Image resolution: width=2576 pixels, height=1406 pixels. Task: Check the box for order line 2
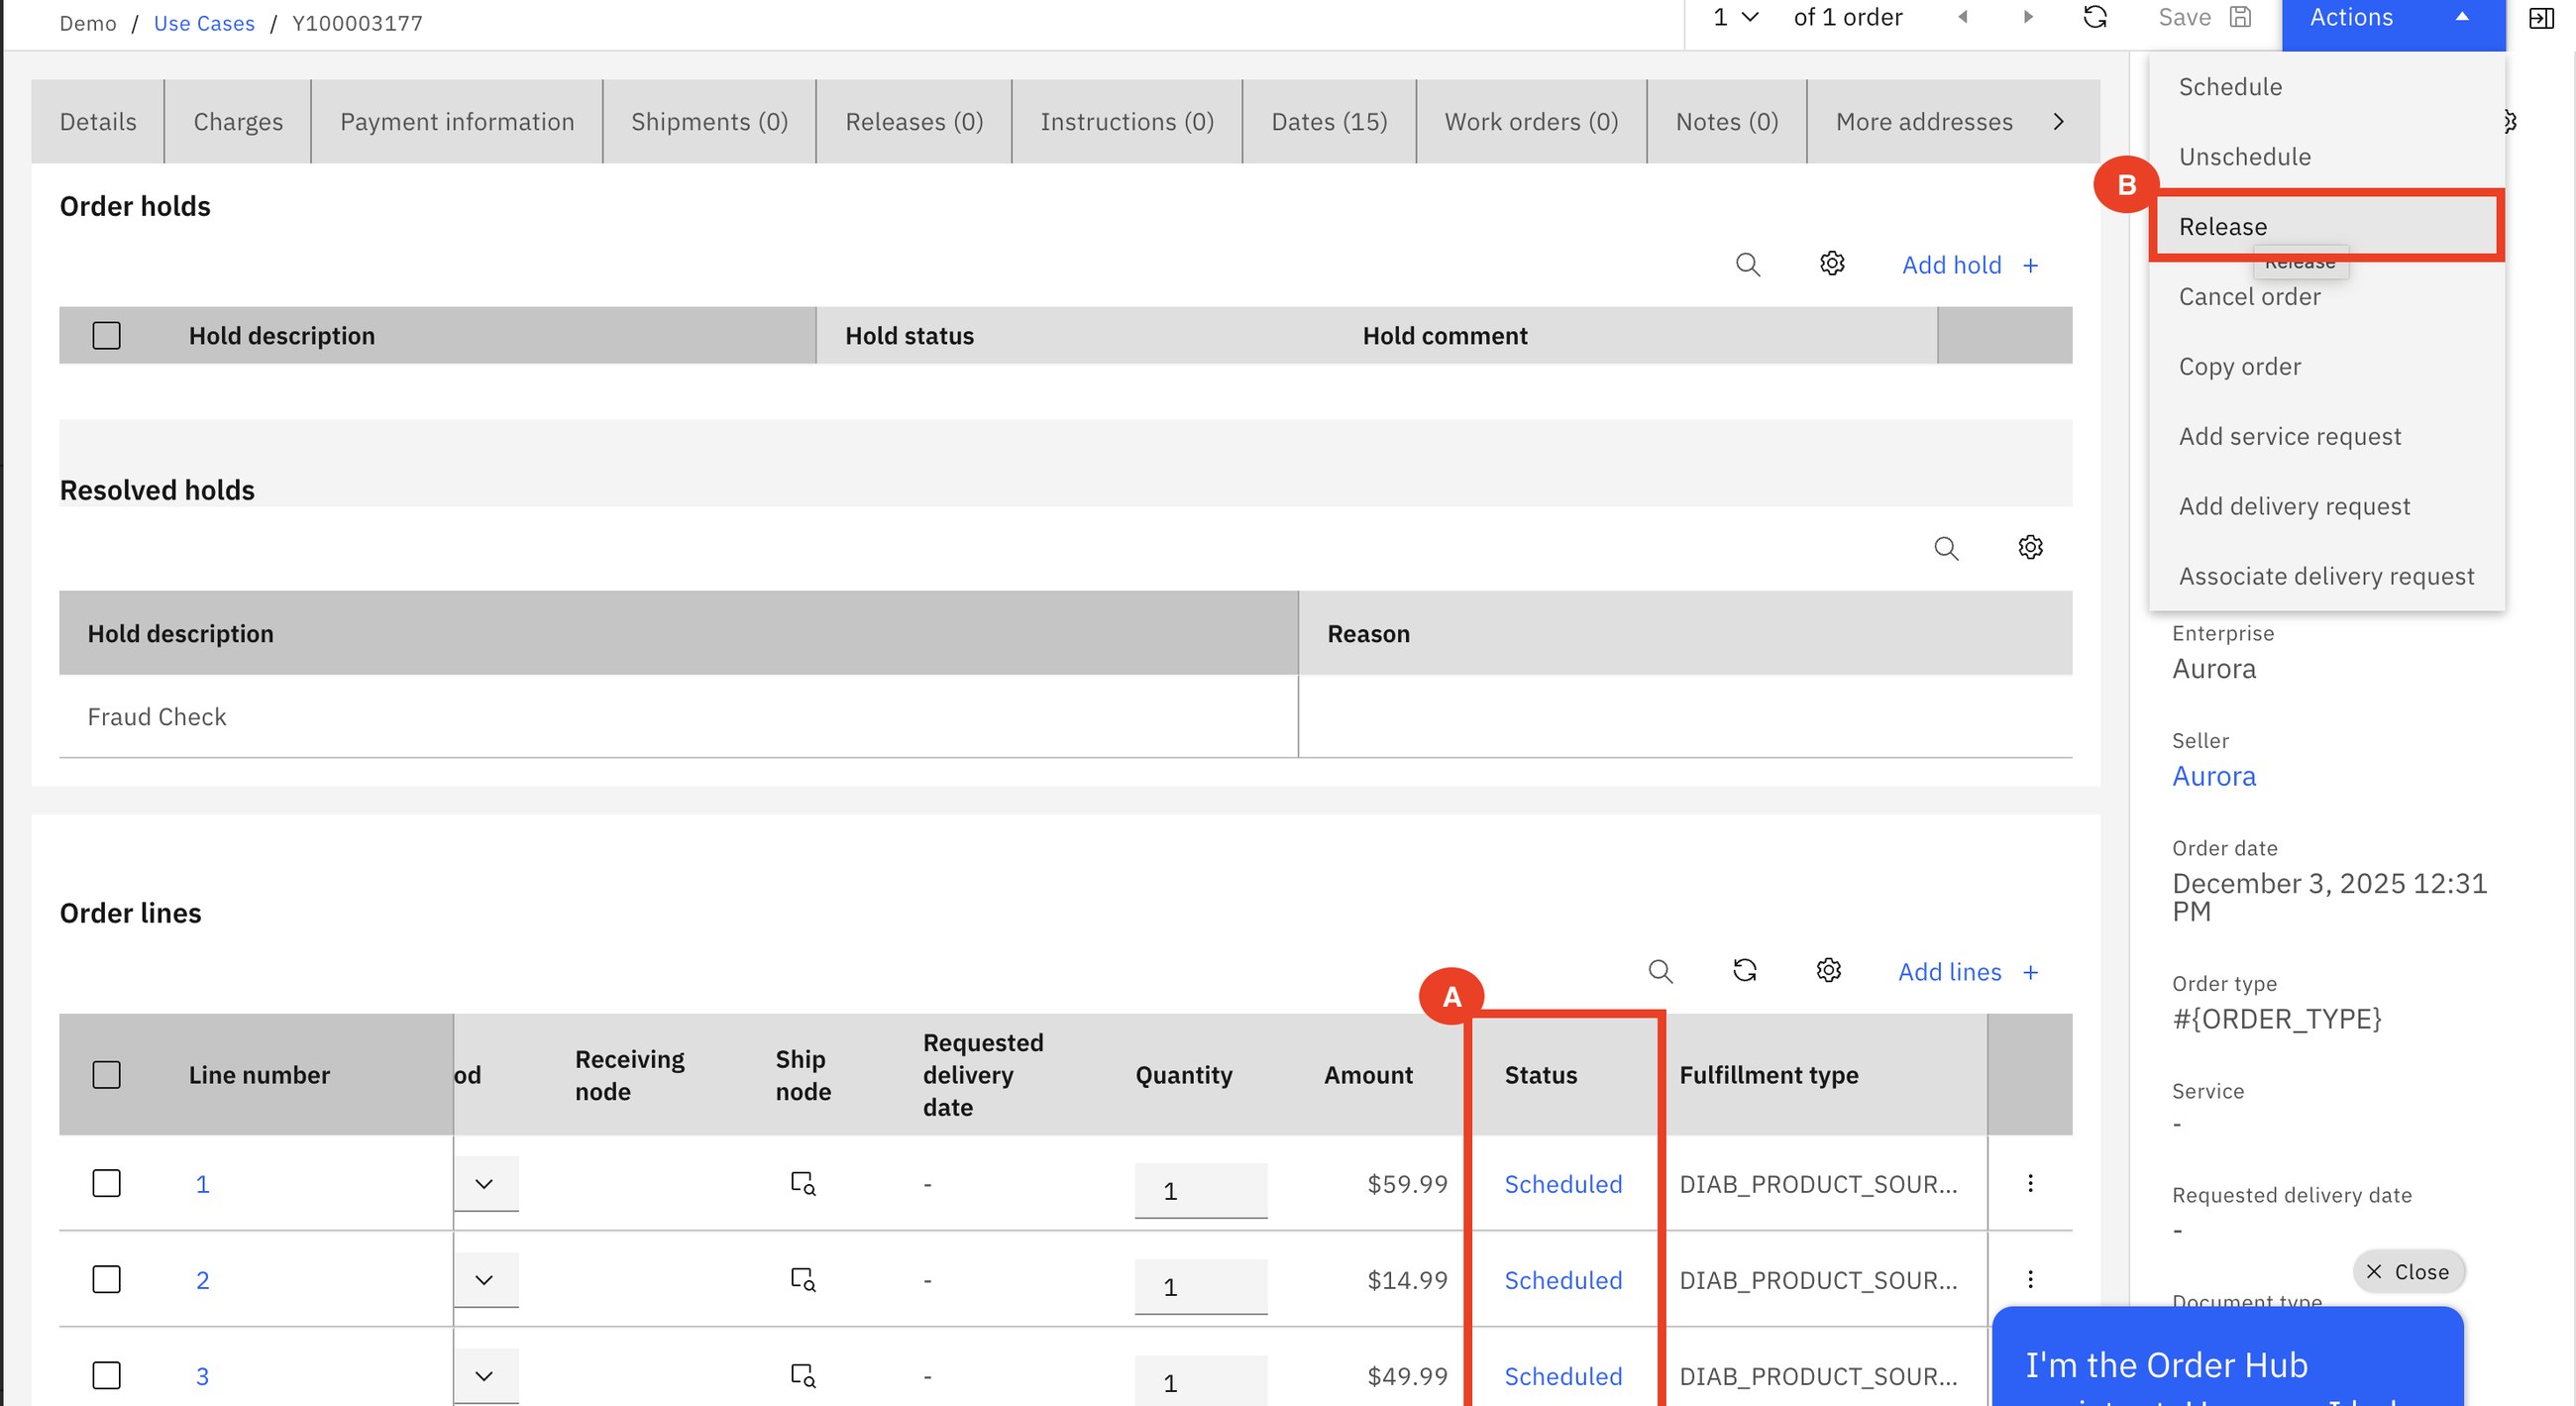click(106, 1279)
